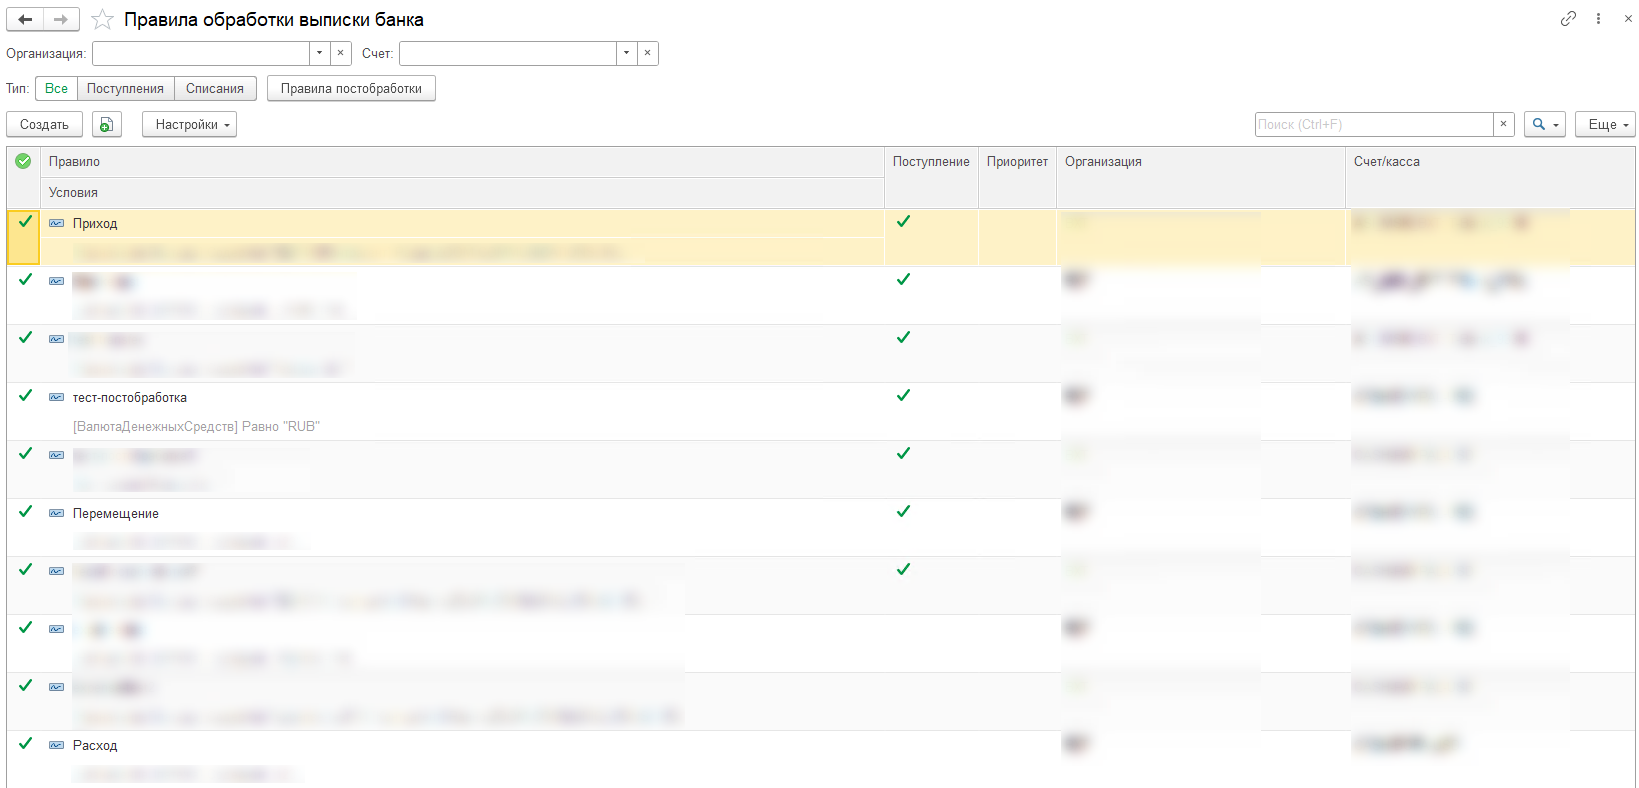Viewport: 1639px width, 788px height.
Task: Select the rule named Перемещение
Action: 116,514
